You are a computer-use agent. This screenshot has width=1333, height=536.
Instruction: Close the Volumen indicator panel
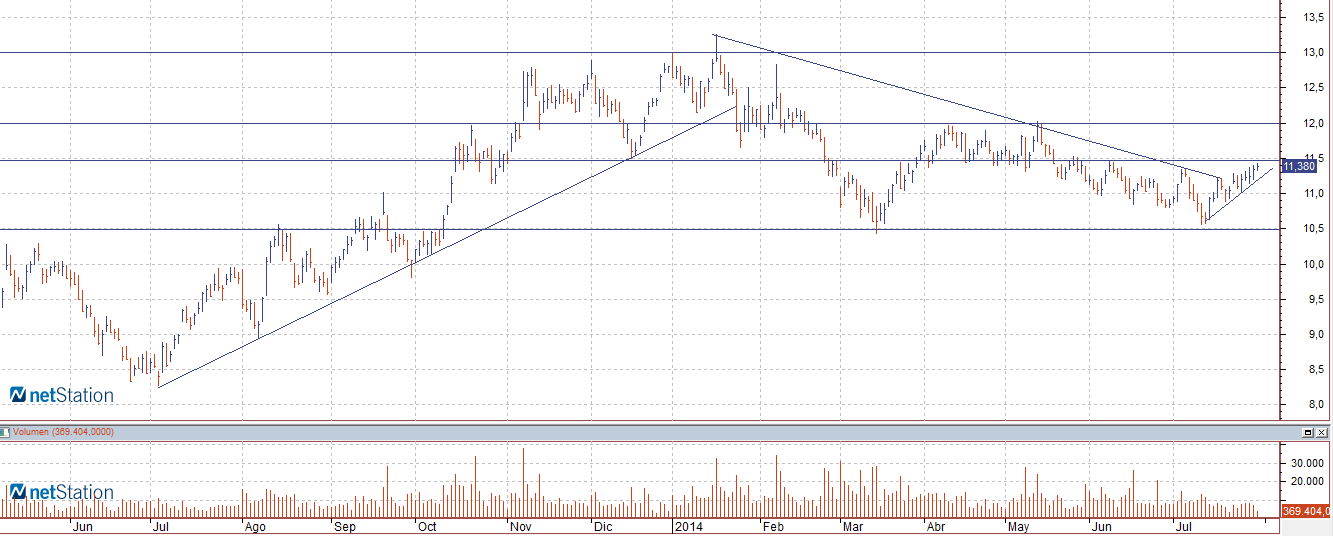tap(1322, 432)
